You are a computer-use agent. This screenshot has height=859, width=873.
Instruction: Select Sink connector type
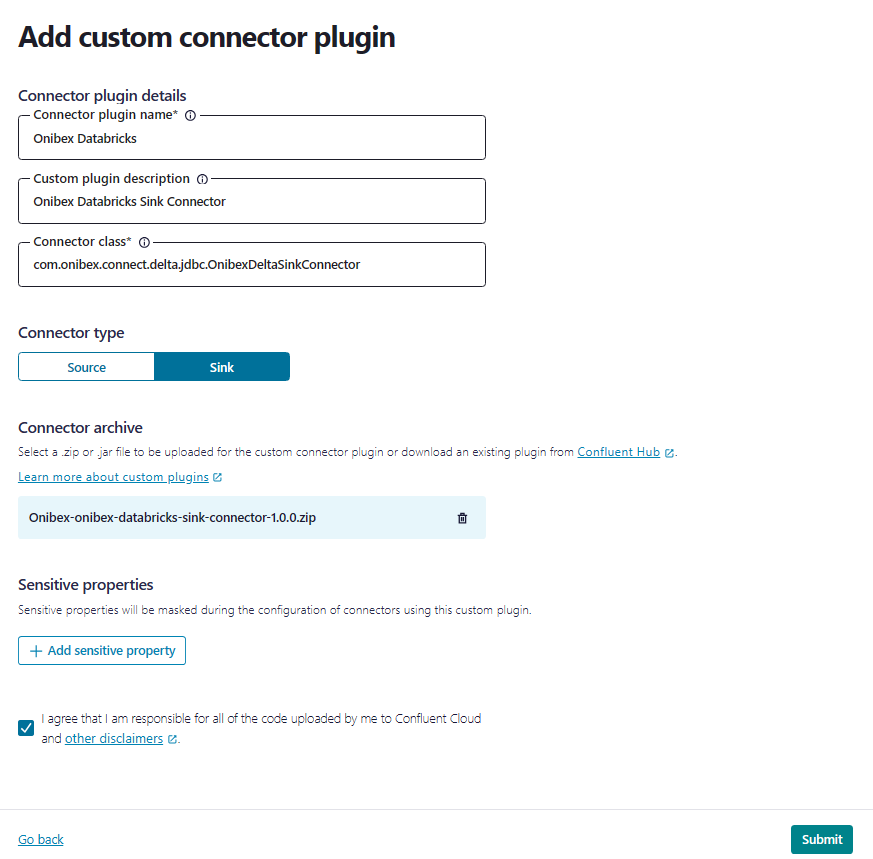(222, 367)
